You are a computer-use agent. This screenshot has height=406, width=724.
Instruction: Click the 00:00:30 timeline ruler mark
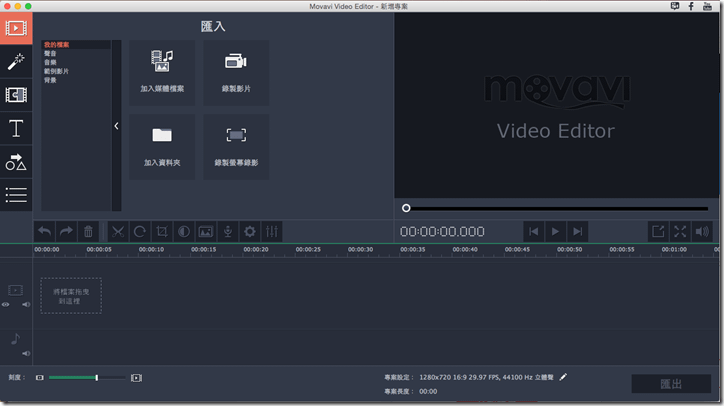[361, 249]
